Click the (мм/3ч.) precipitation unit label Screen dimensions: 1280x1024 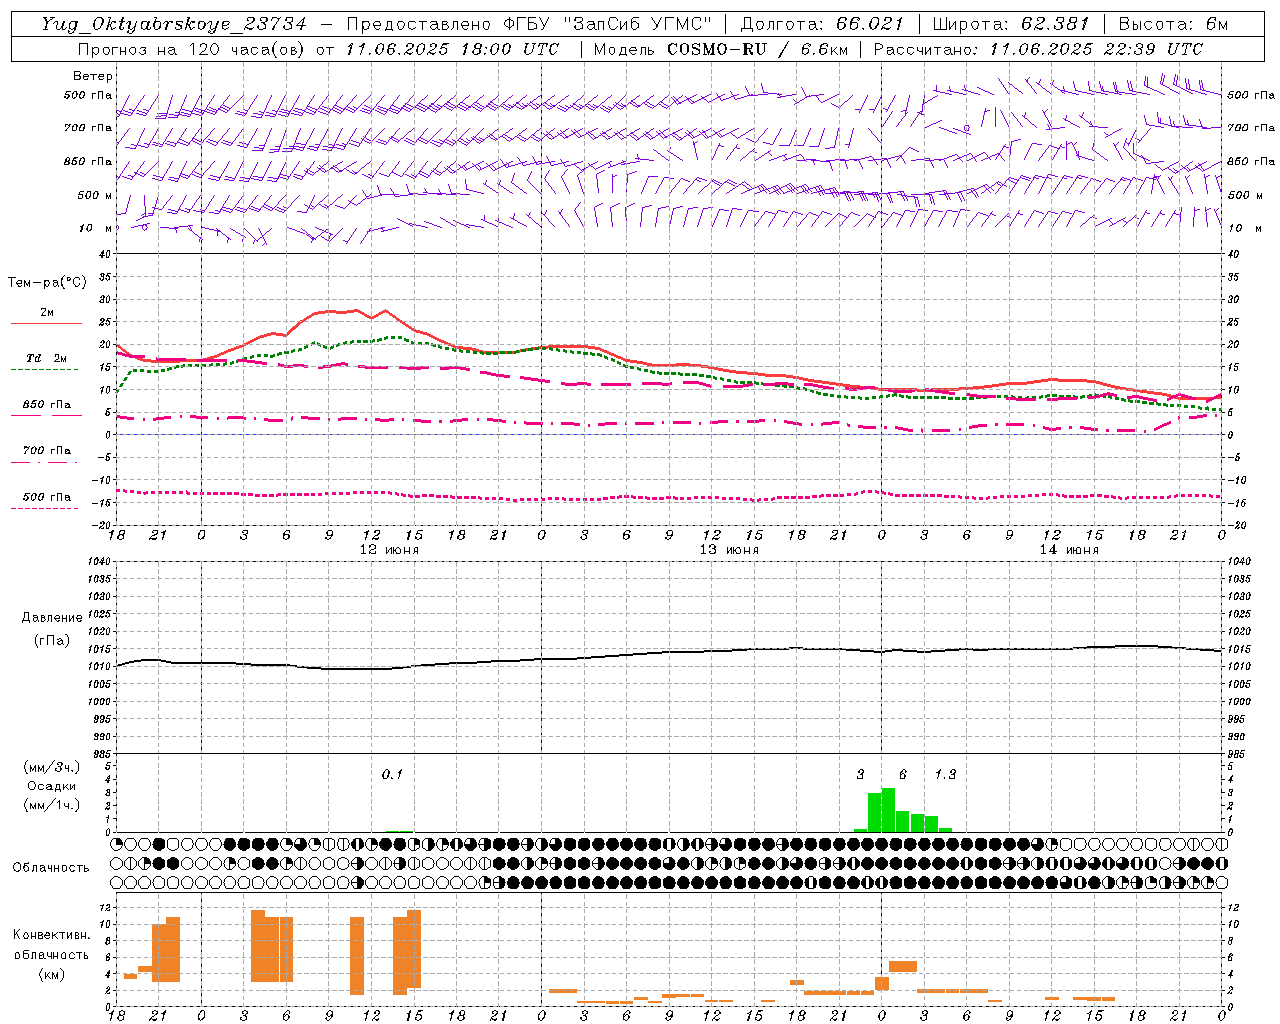click(x=51, y=767)
